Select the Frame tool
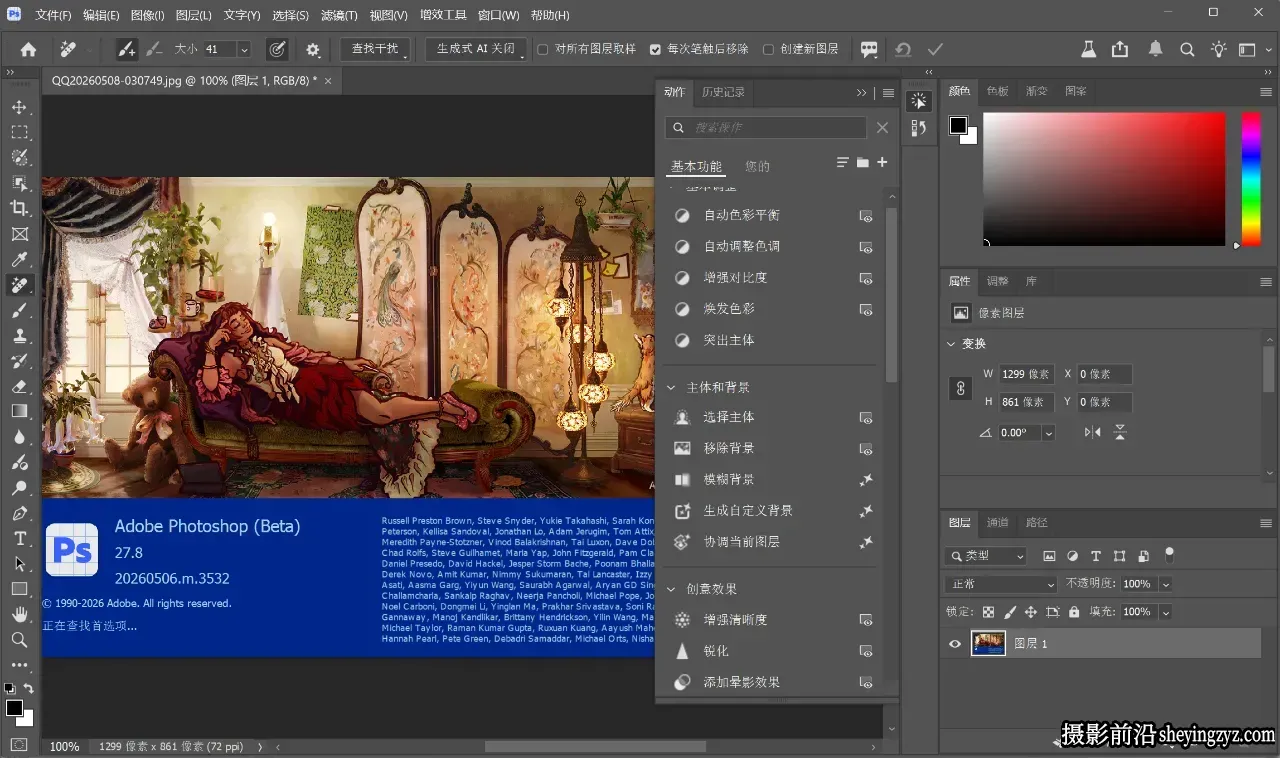Screen dimensions: 1280x758 (19, 234)
